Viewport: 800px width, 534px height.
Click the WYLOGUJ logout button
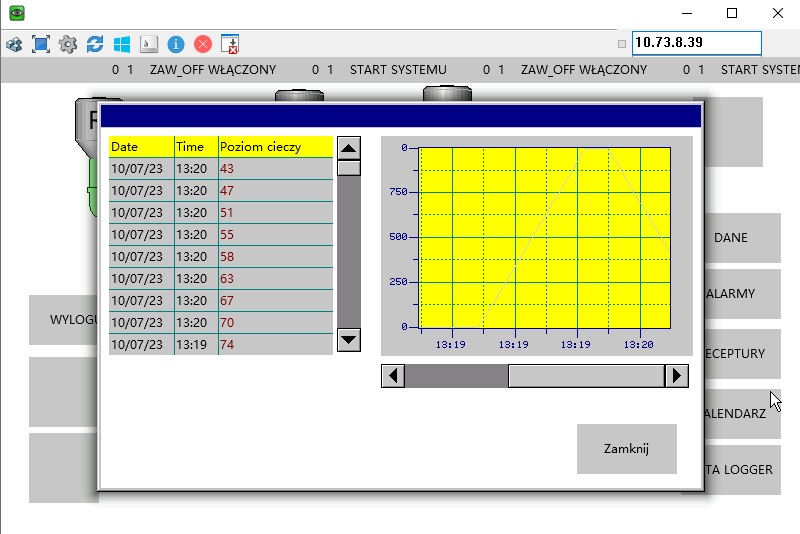pos(63,320)
